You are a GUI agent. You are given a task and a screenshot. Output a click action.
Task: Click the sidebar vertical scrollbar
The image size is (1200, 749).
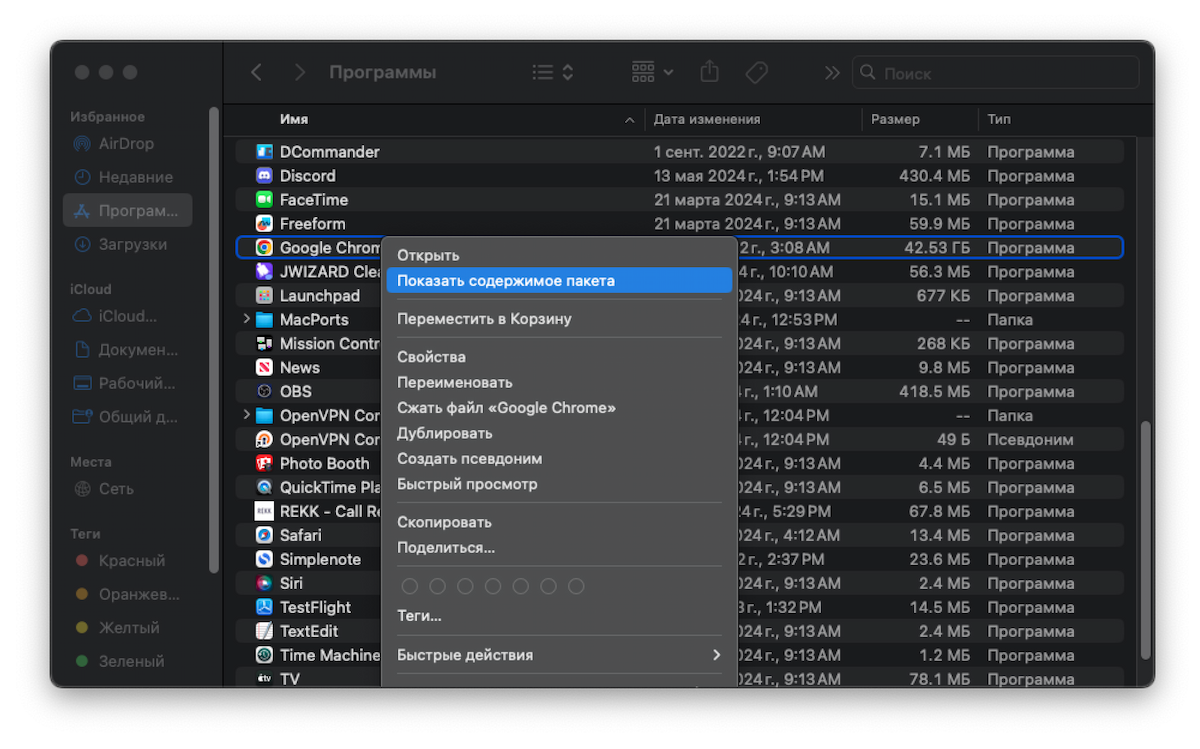pos(213,340)
